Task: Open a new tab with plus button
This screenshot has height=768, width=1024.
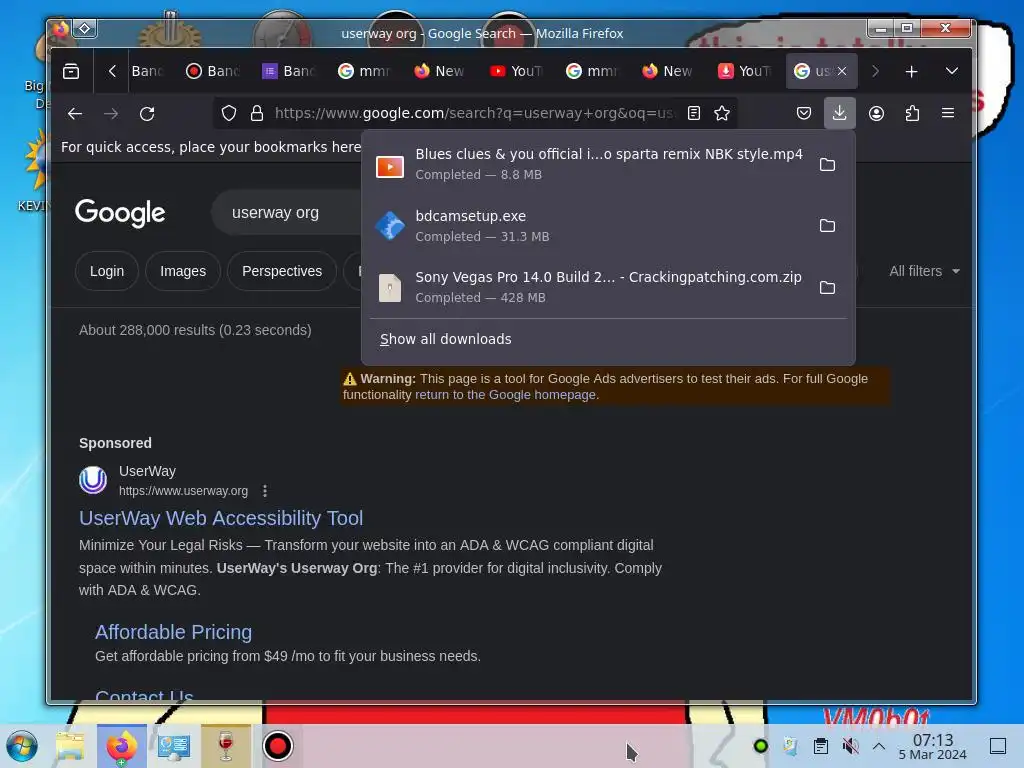Action: click(911, 71)
